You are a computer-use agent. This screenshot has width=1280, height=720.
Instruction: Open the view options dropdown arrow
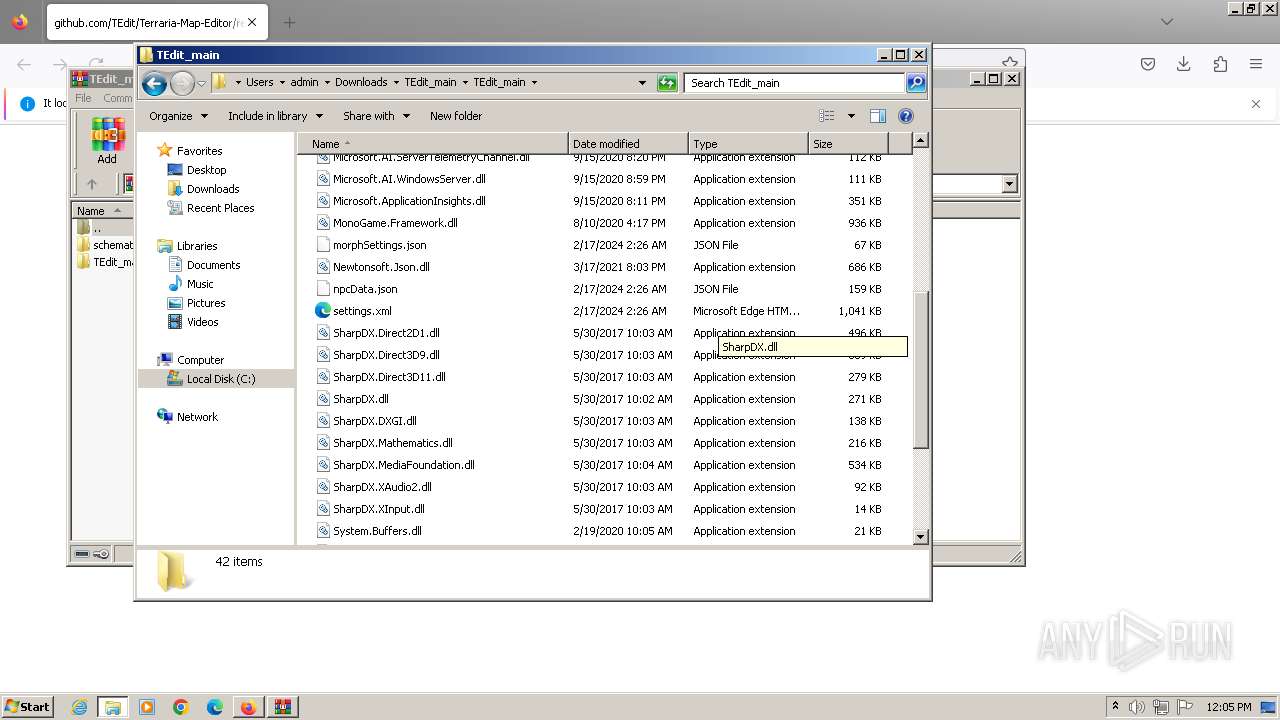(x=851, y=116)
